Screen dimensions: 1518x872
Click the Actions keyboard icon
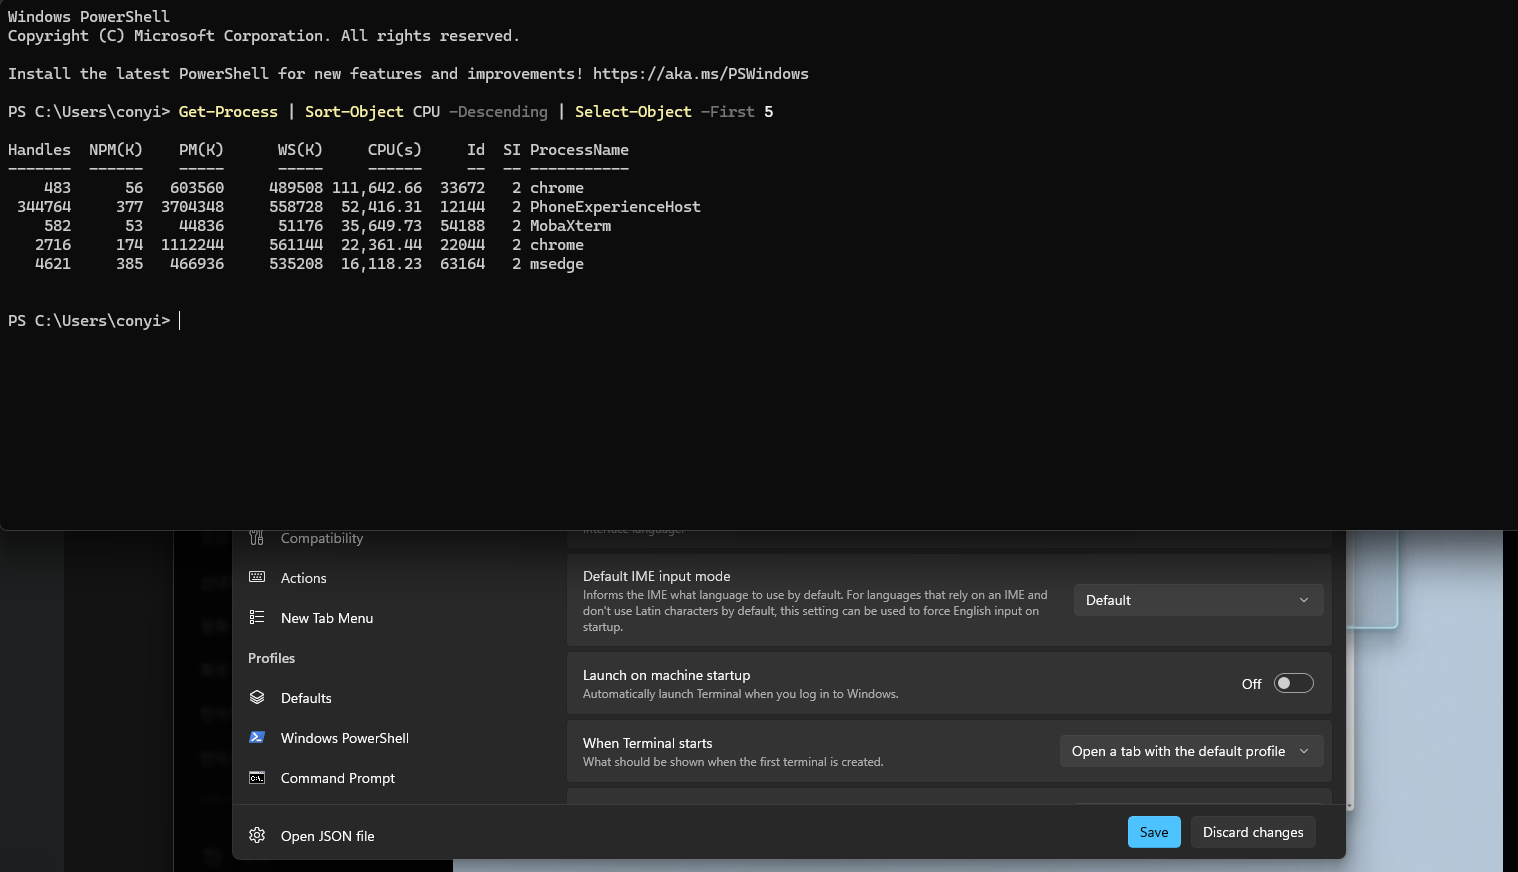point(257,577)
